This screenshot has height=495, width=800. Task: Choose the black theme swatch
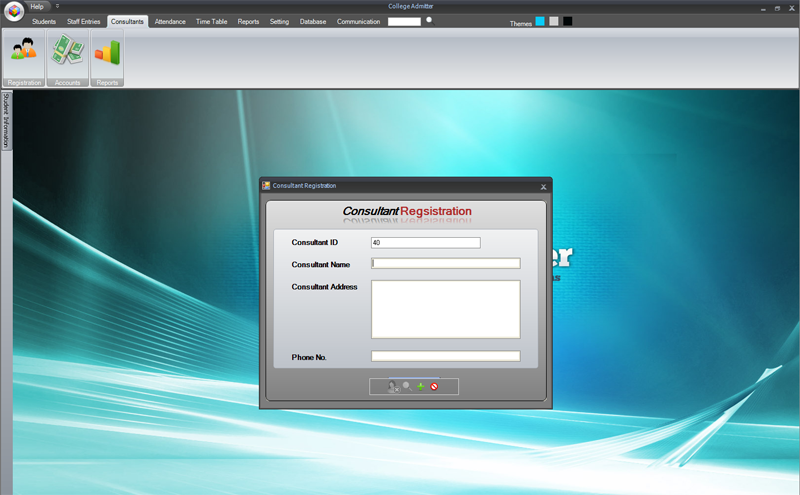pyautogui.click(x=567, y=21)
